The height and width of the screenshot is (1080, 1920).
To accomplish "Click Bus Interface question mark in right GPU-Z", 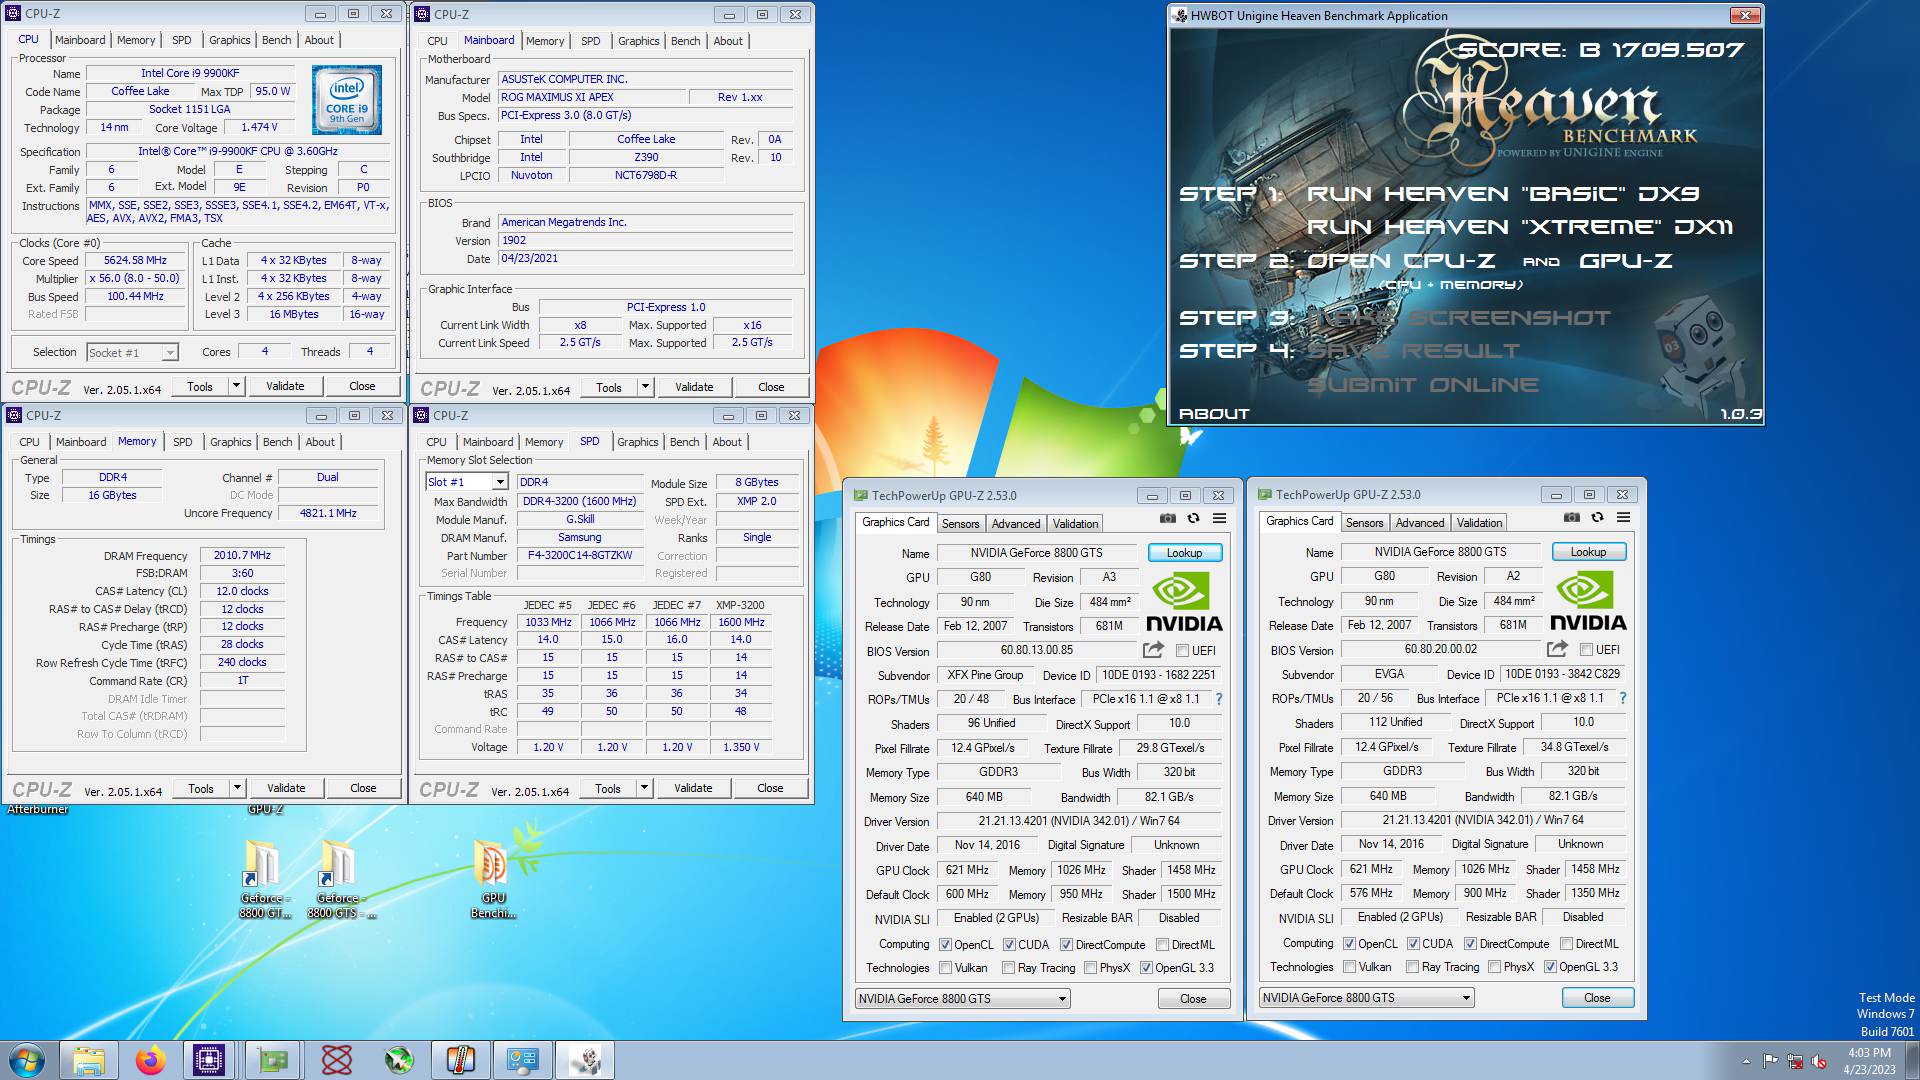I will tap(1622, 698).
